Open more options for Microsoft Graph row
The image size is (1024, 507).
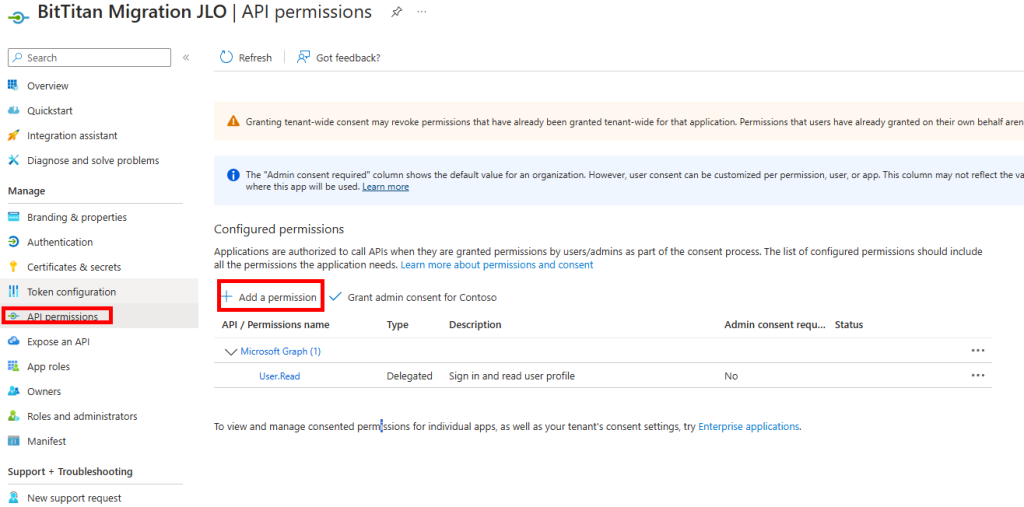pos(977,351)
